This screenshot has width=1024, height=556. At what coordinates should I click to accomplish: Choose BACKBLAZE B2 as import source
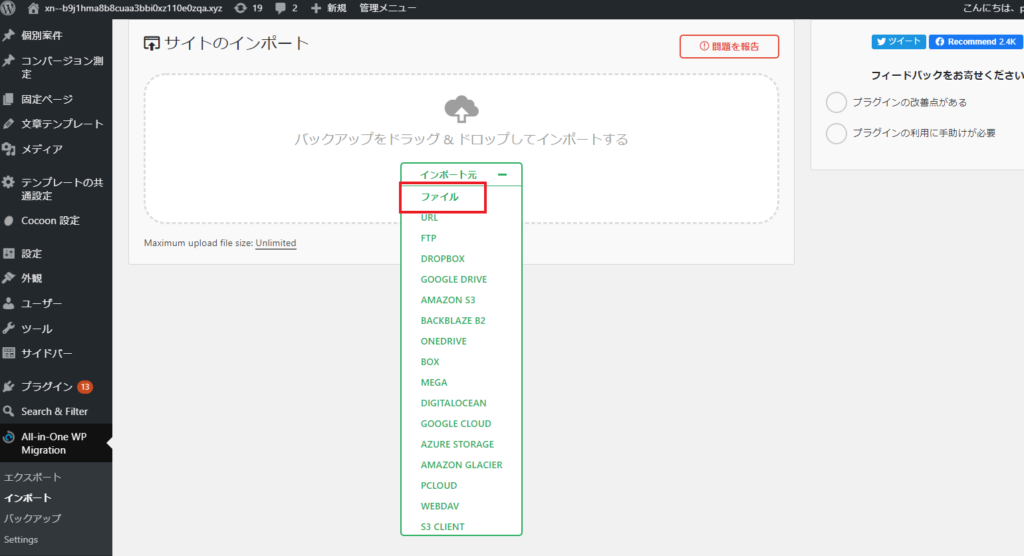tap(453, 321)
